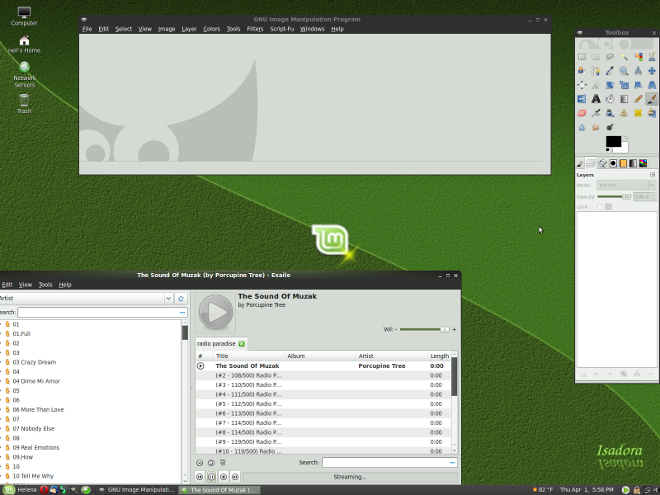660x495 pixels.
Task: Select the Free Select lasso tool
Action: (x=610, y=57)
